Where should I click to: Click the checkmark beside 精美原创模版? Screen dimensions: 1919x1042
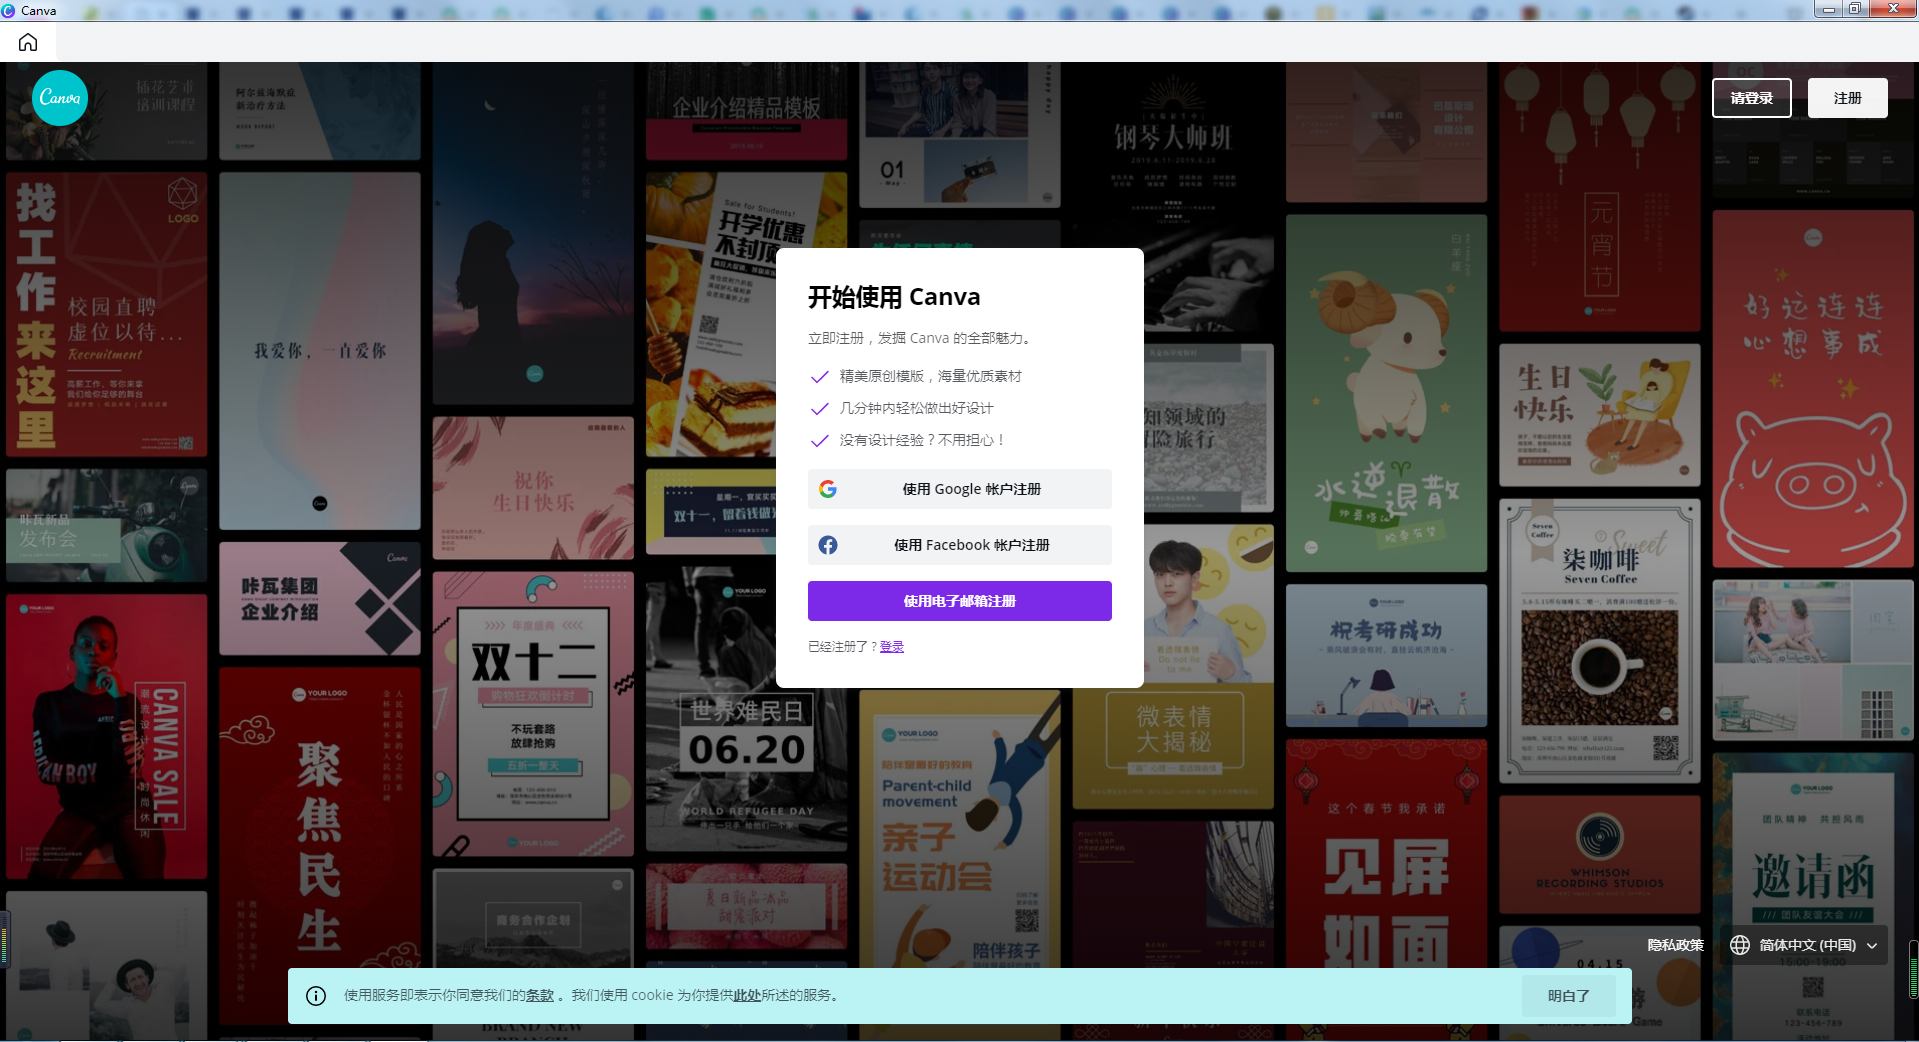tap(819, 377)
